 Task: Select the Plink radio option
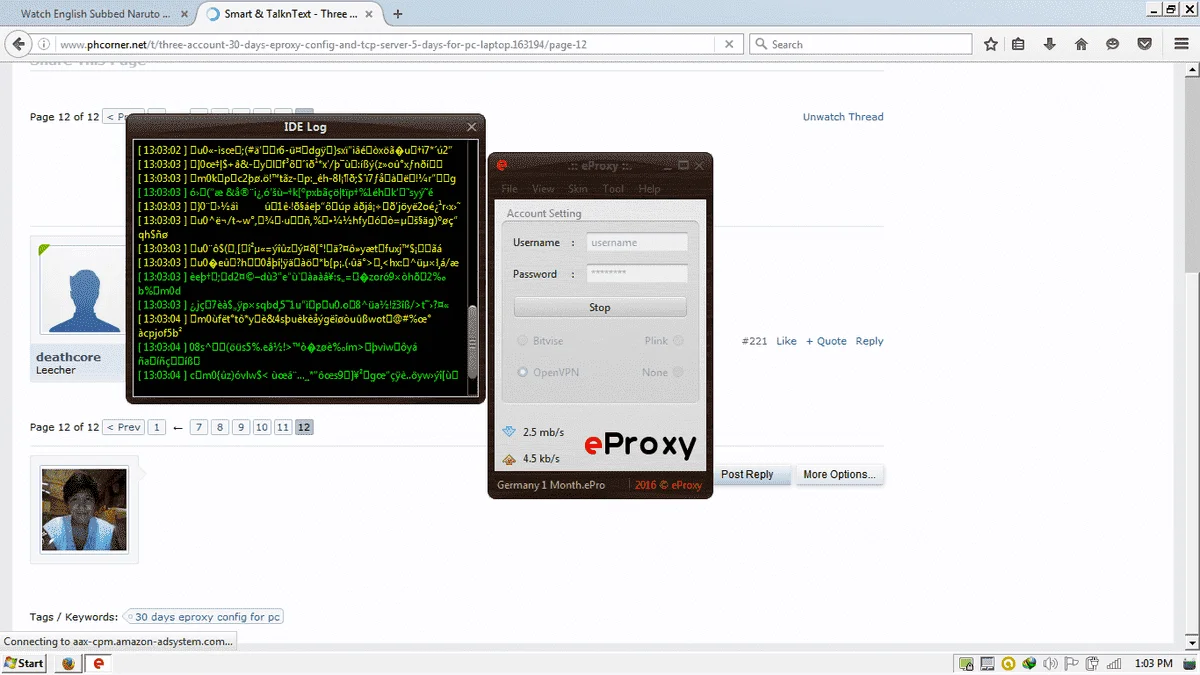(679, 341)
